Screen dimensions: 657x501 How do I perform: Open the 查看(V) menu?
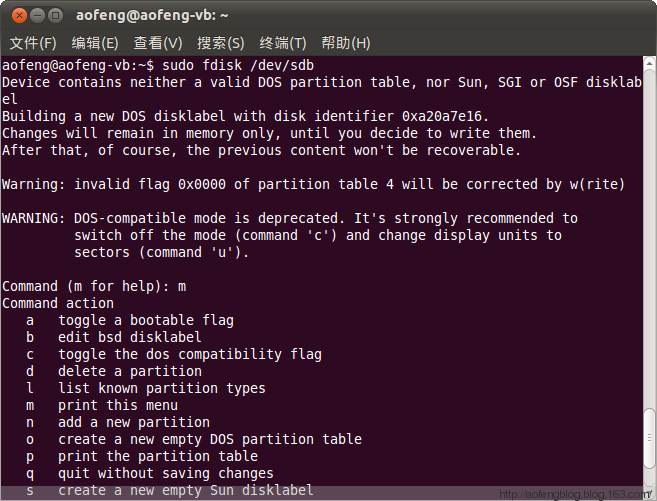(158, 43)
